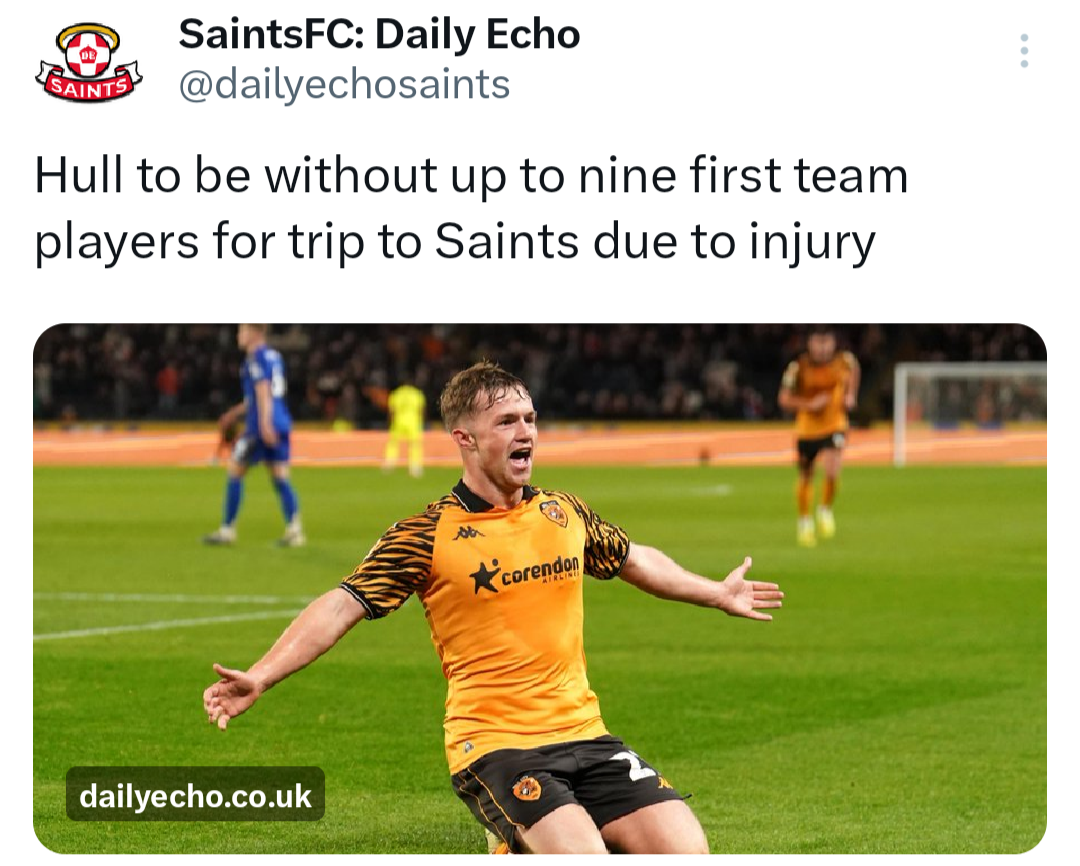
Task: Open the @dailyechosaints handle link
Action: click(x=344, y=85)
